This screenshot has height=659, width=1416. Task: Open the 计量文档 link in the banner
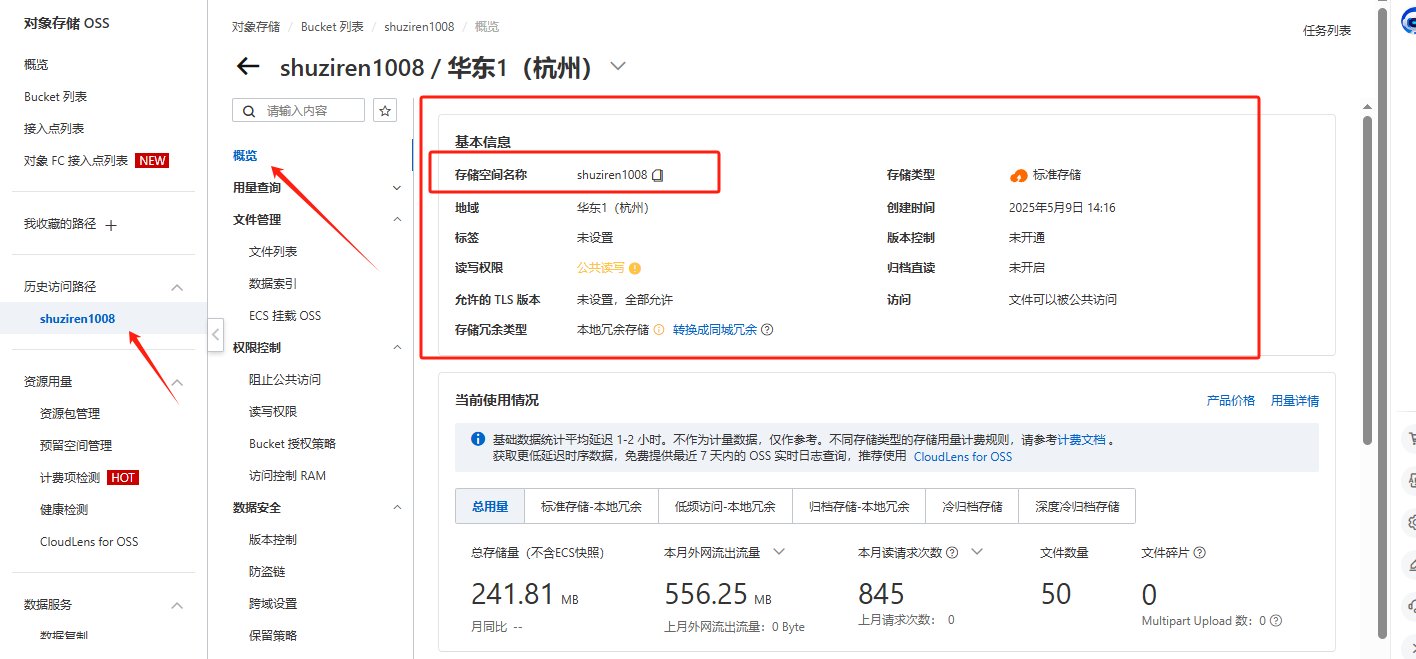(1082, 439)
